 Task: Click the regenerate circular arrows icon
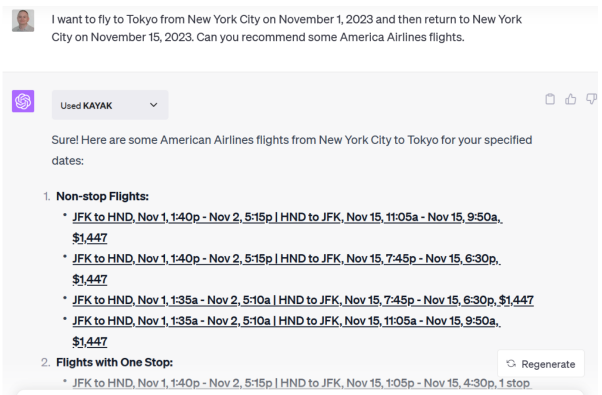click(511, 364)
